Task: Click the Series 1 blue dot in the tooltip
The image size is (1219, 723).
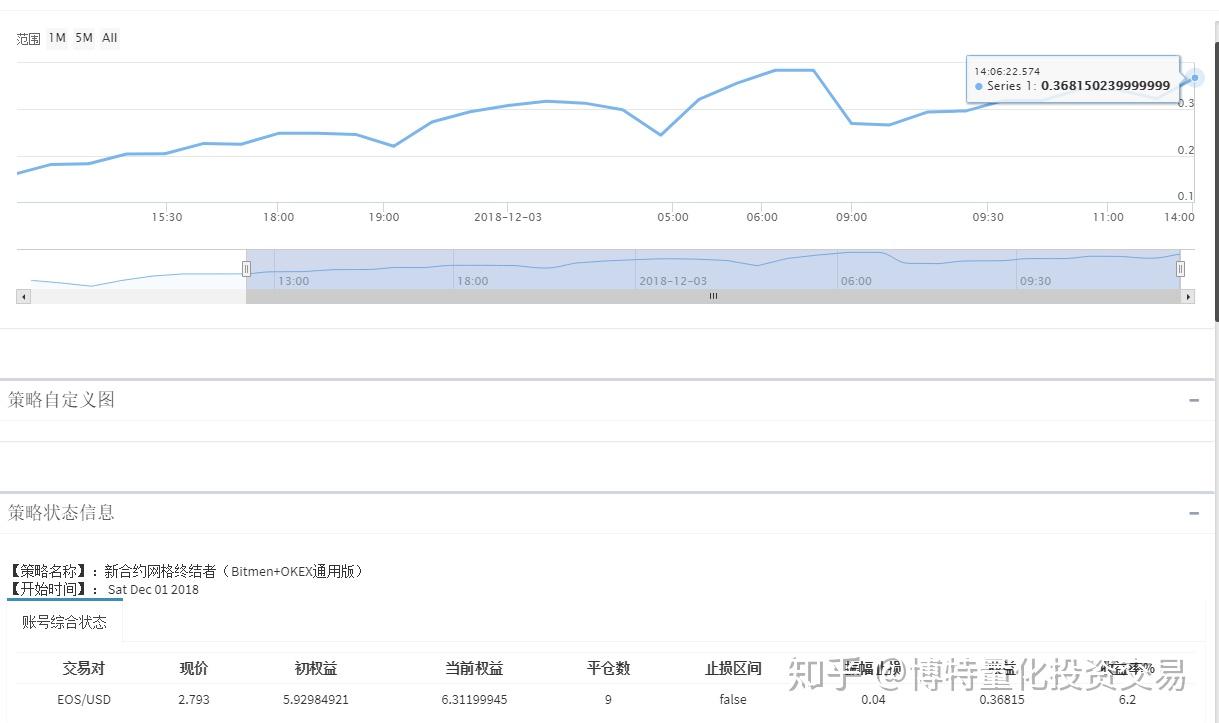Action: (x=978, y=86)
